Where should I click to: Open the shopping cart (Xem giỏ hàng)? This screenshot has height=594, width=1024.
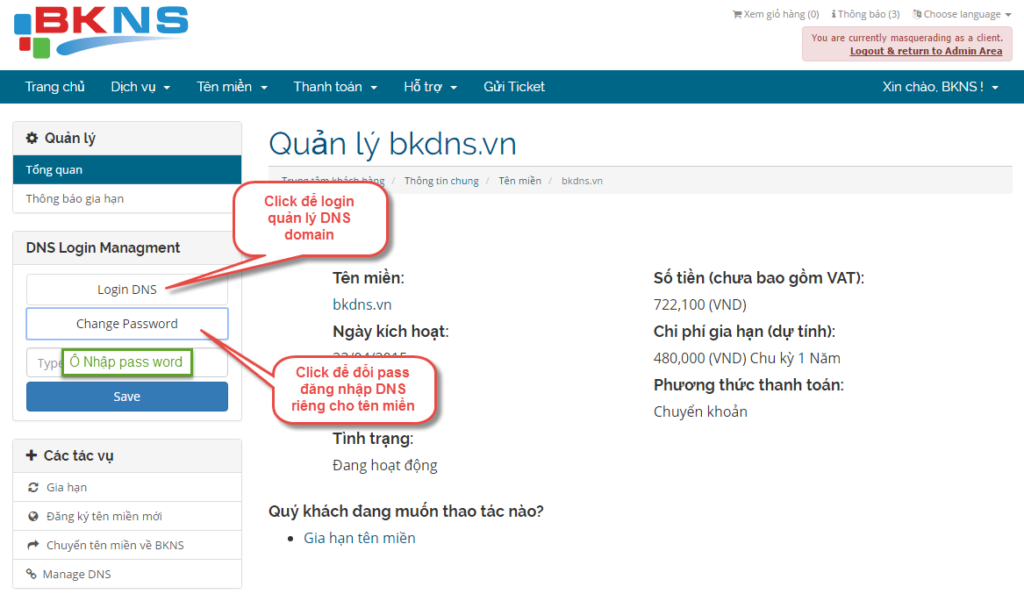click(775, 14)
